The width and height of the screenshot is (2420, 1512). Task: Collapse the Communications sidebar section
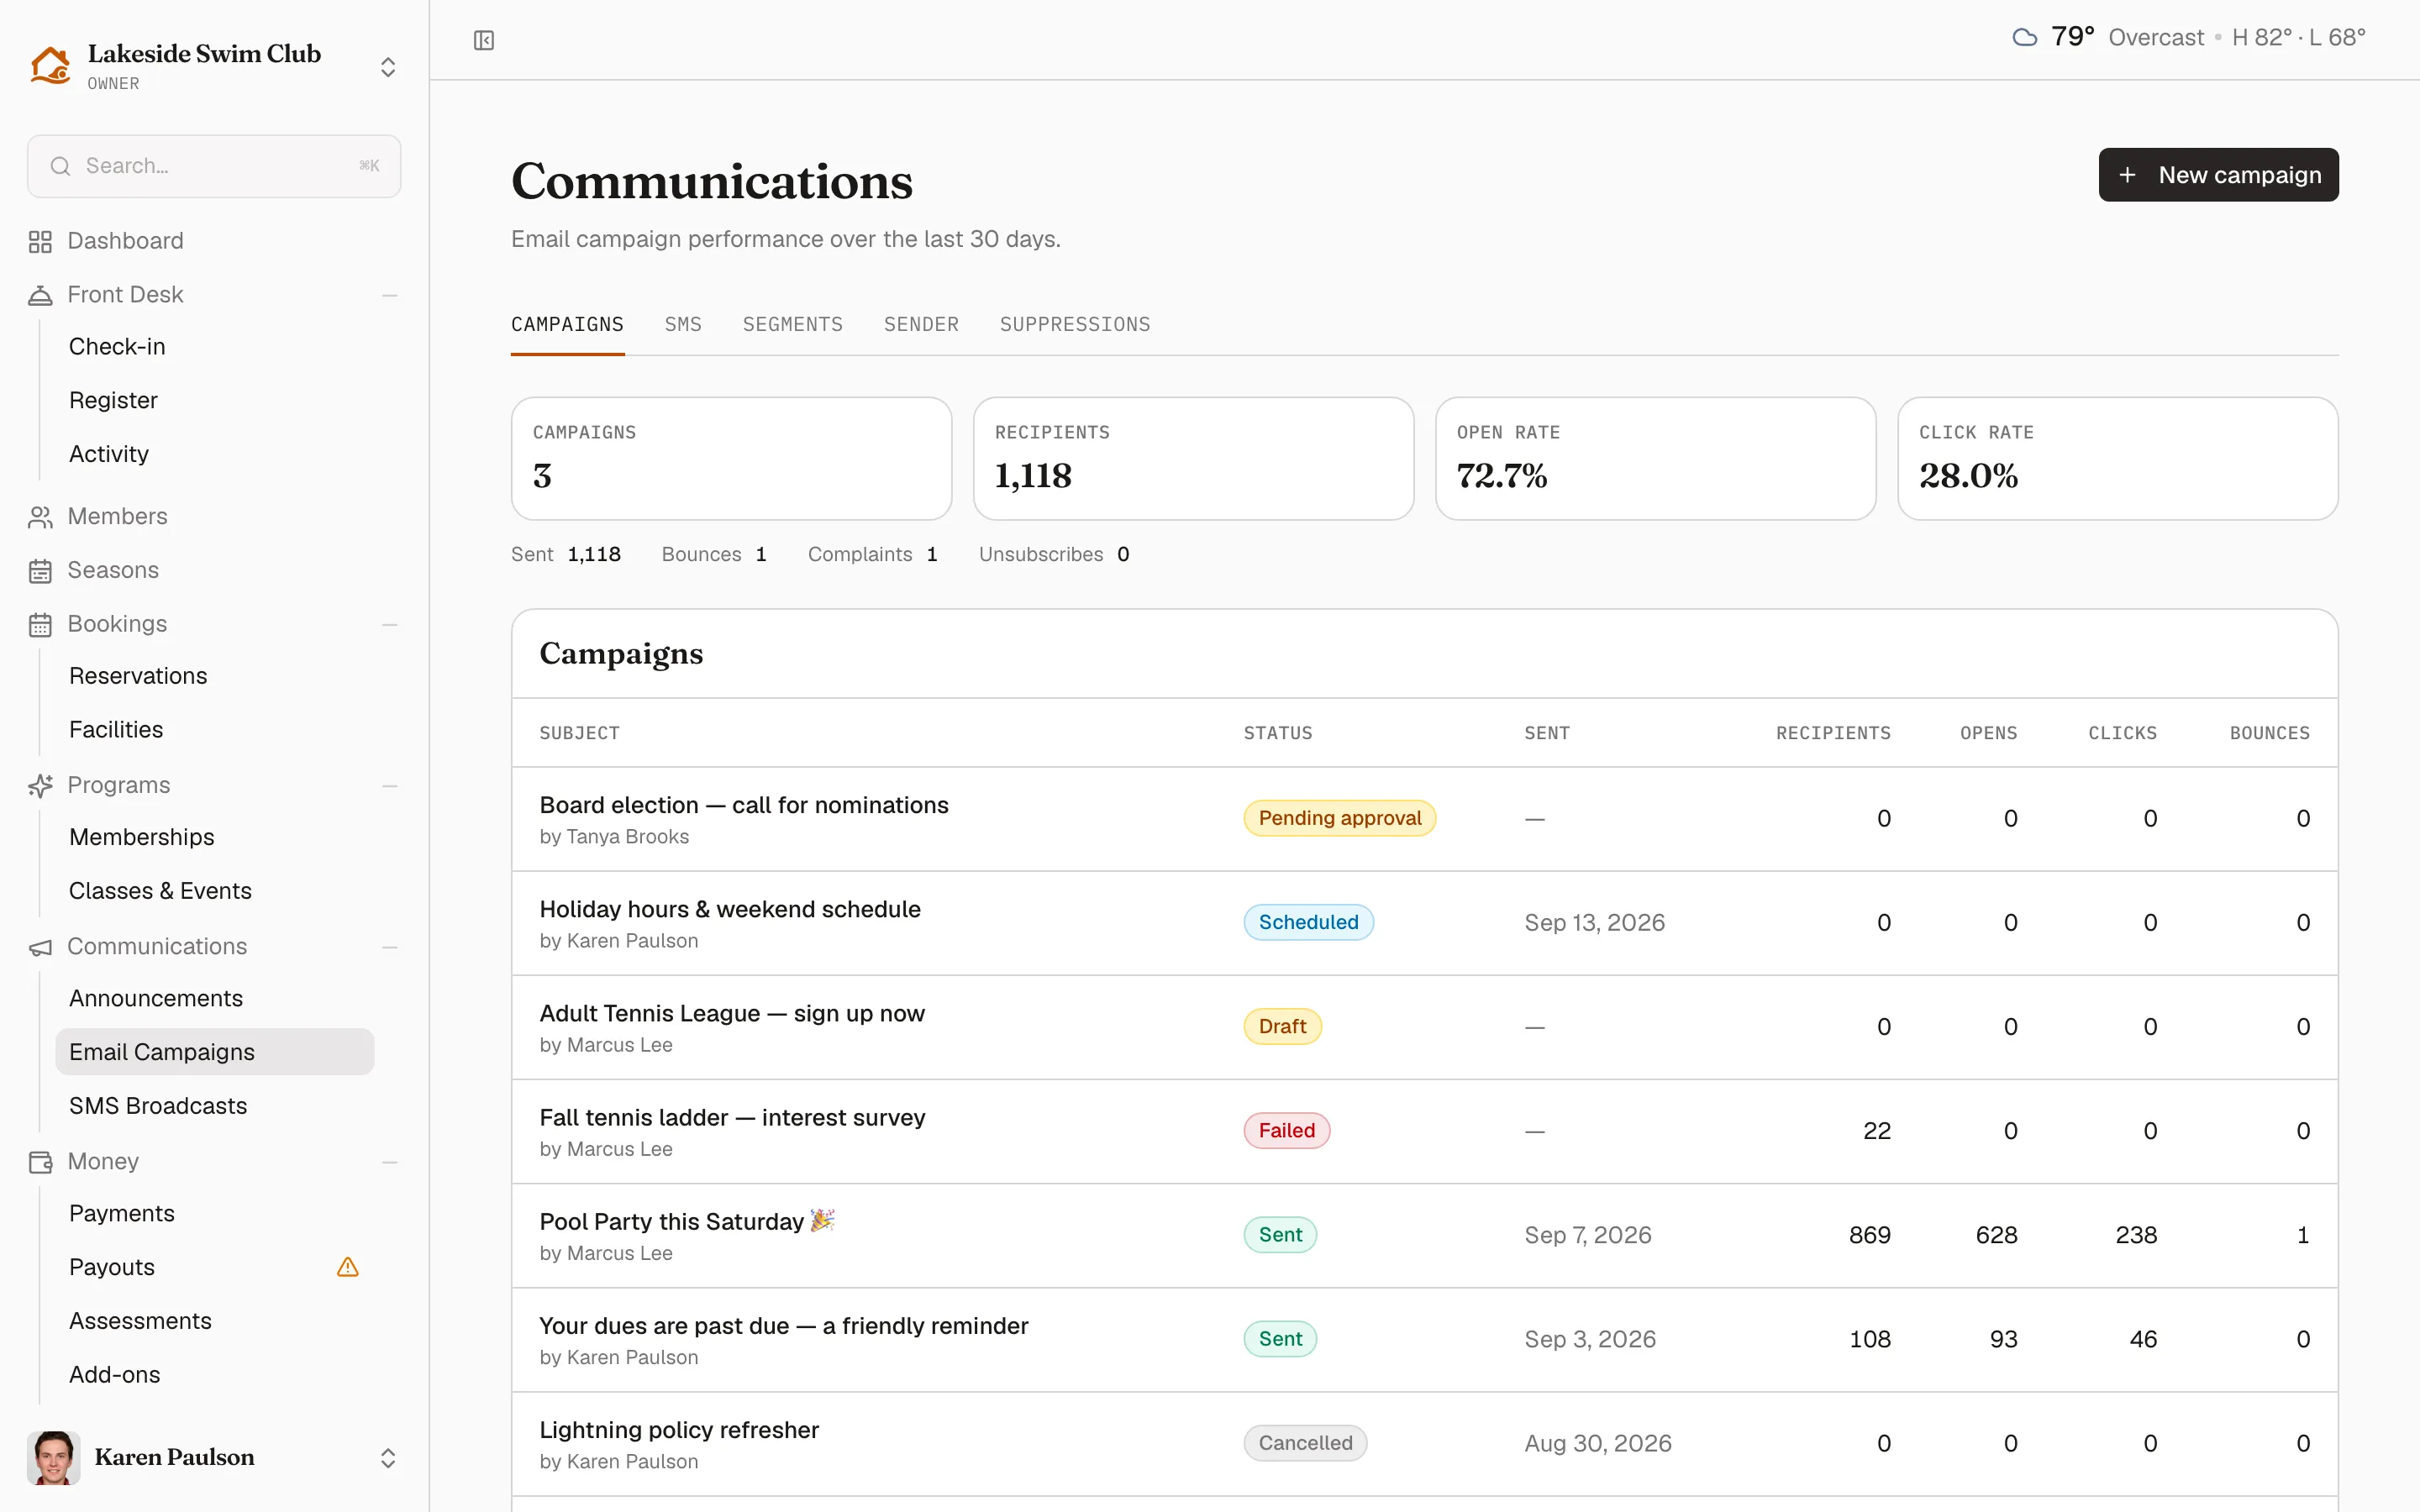click(x=390, y=947)
